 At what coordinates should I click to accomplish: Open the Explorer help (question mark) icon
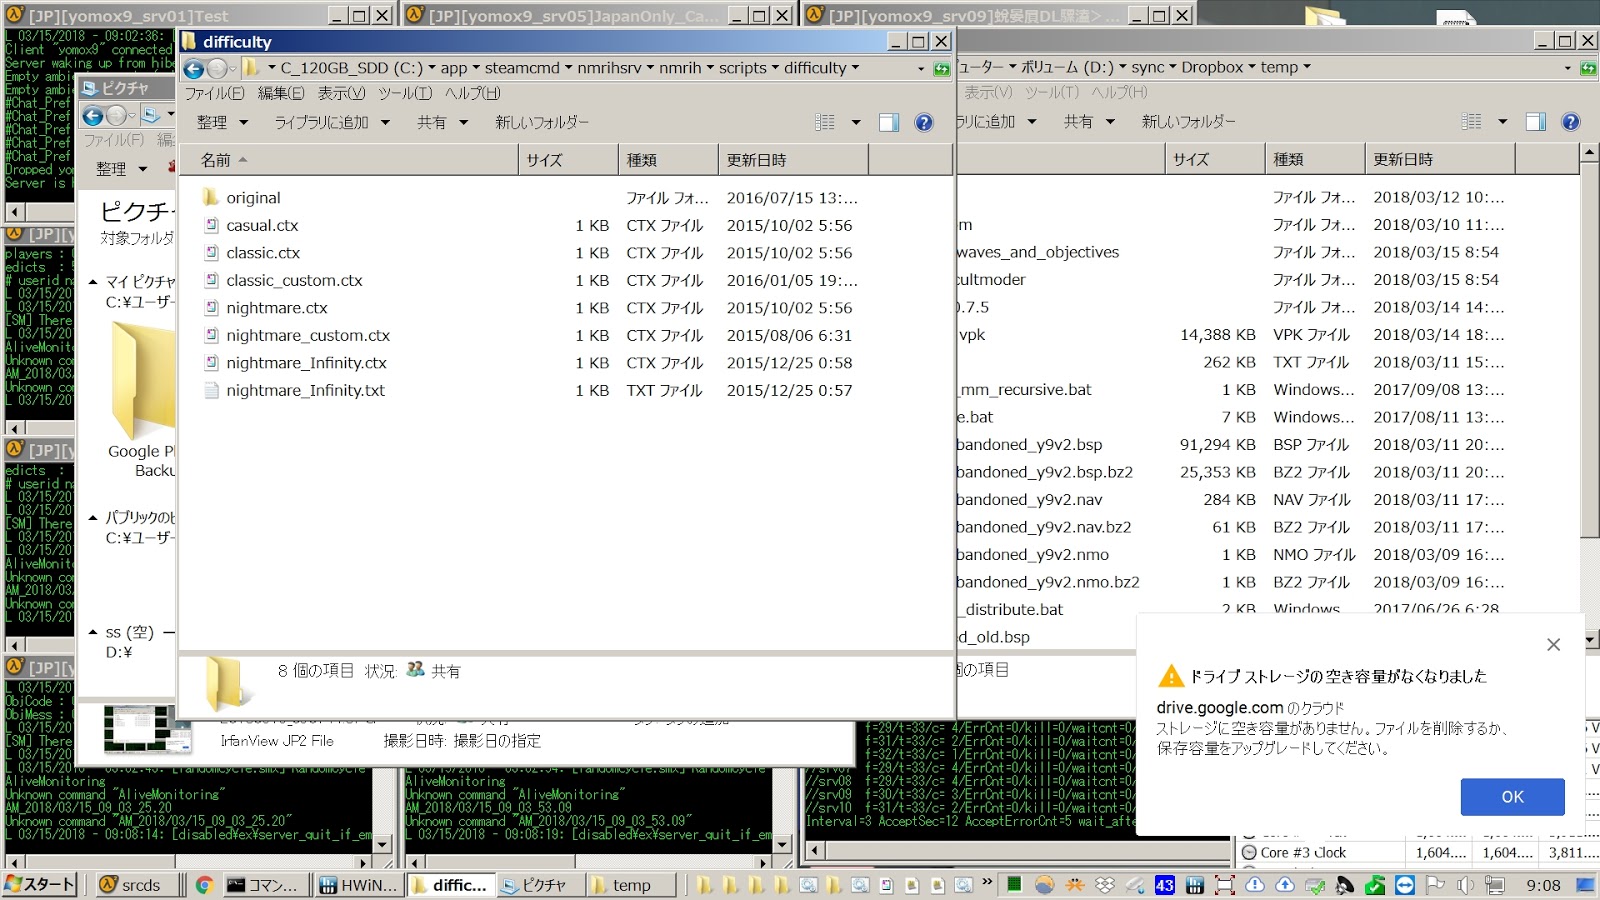(x=923, y=122)
